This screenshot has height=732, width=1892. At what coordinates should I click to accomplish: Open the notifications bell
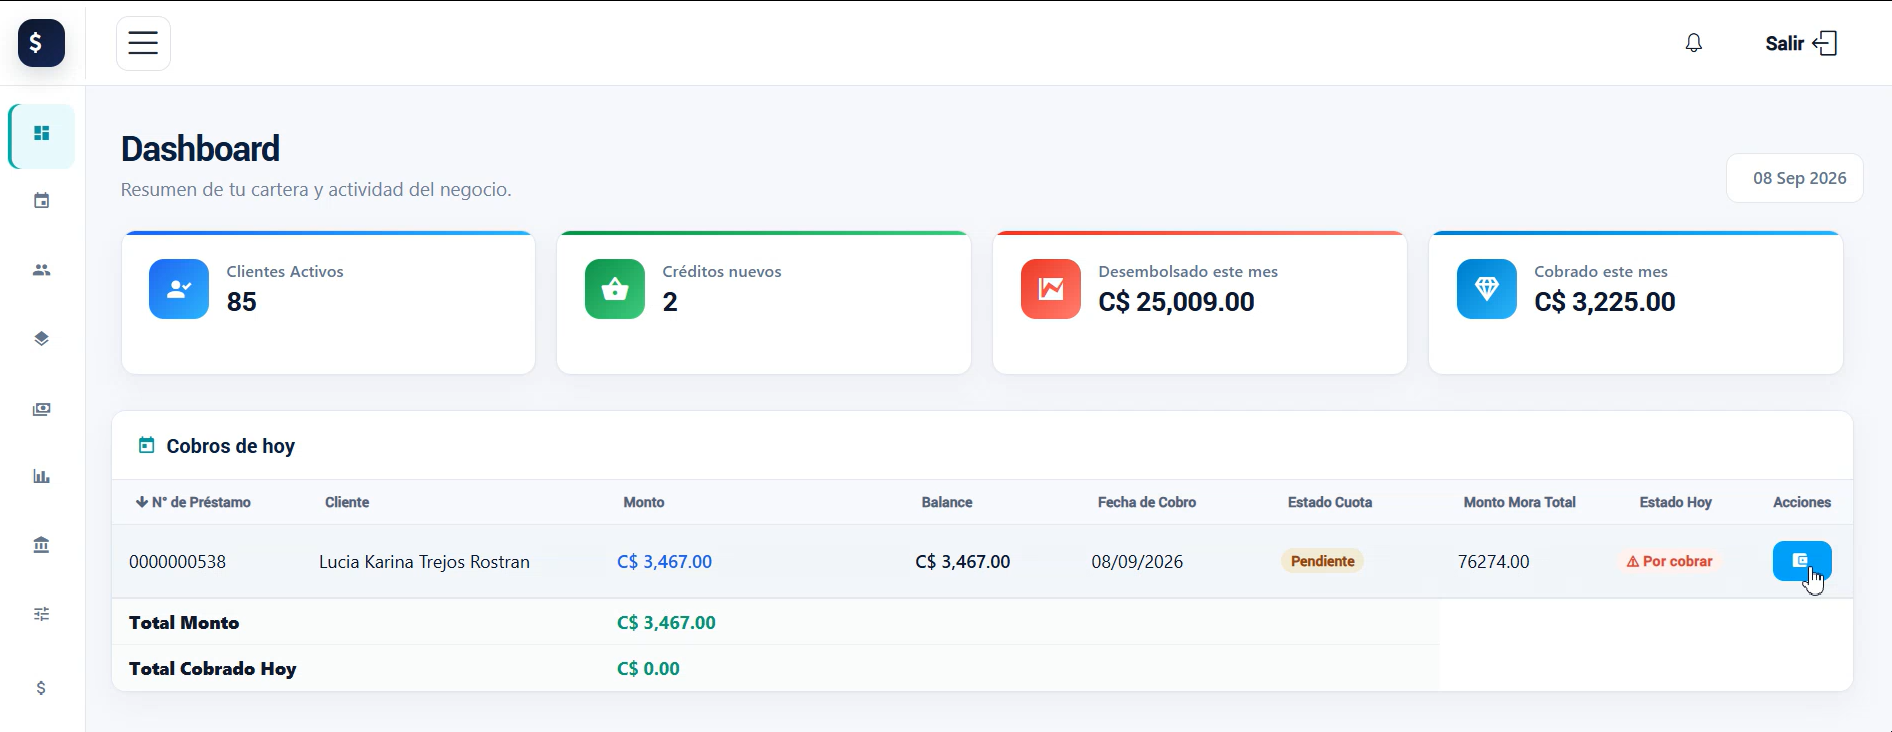tap(1693, 43)
